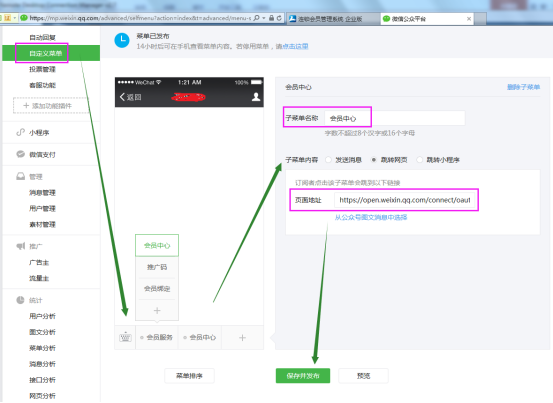Screen dimensions: 553x403
Task: Click the 删除子菜单 link
Action: point(523,87)
